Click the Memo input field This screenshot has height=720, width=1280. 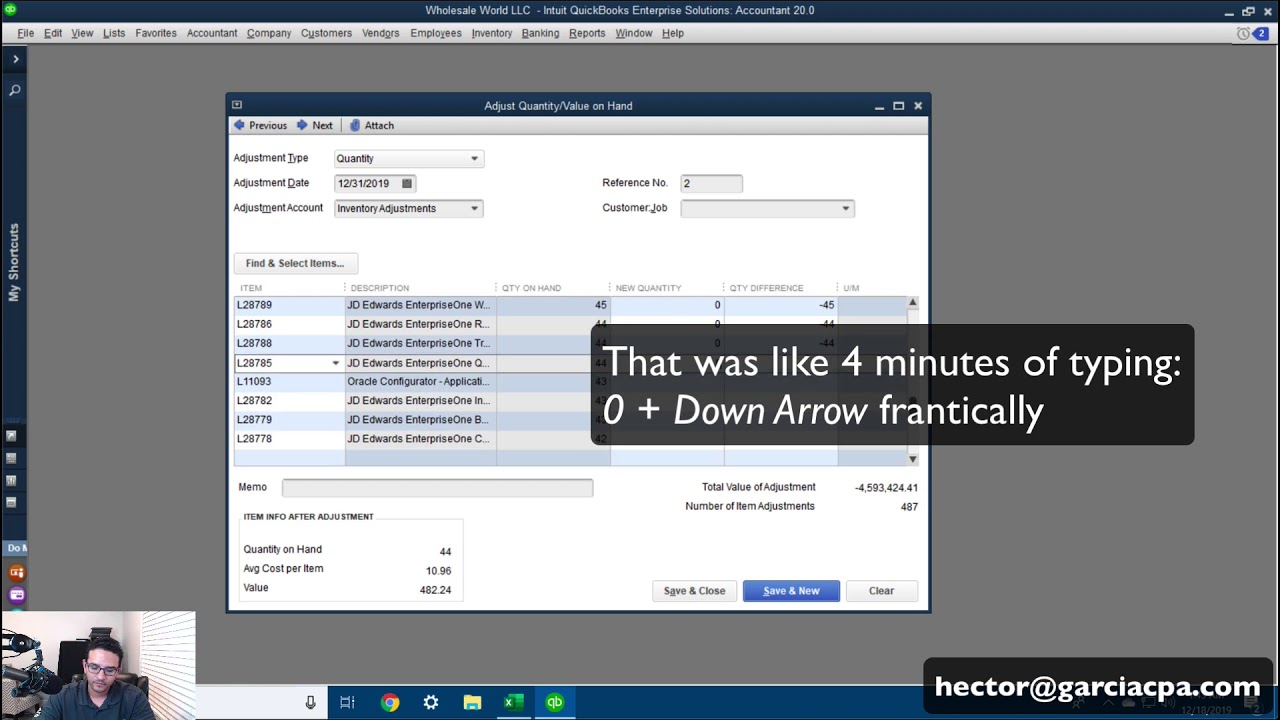click(x=437, y=487)
